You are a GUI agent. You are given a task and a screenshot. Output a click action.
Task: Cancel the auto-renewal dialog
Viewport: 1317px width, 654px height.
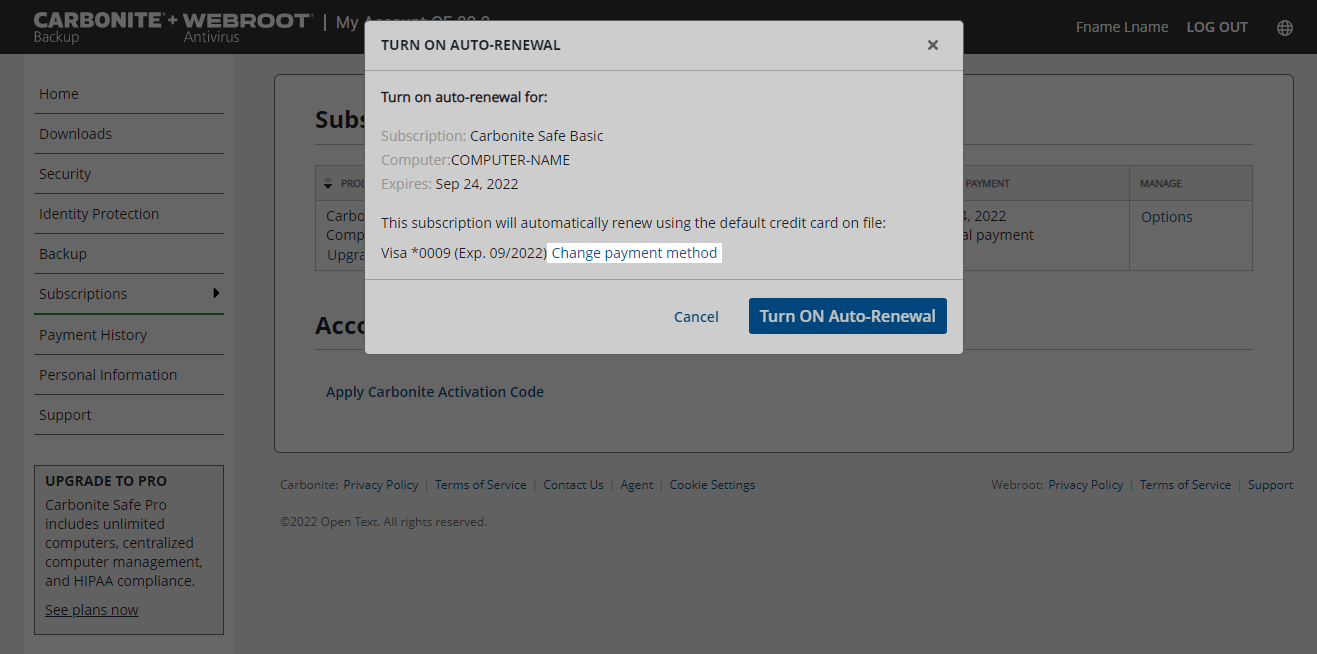pos(696,317)
